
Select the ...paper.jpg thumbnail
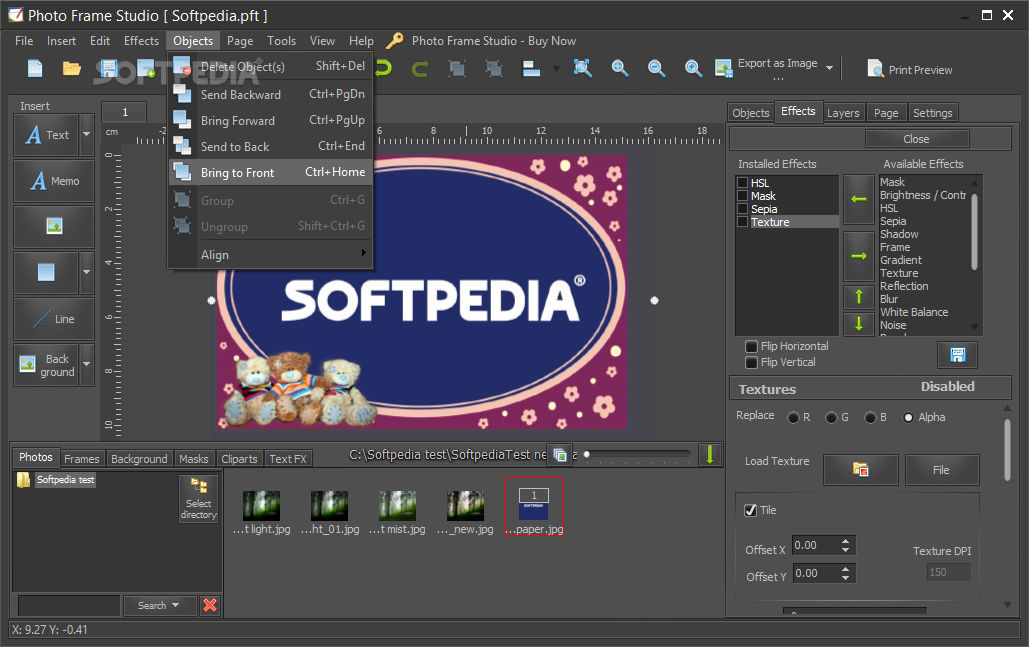pyautogui.click(x=534, y=506)
